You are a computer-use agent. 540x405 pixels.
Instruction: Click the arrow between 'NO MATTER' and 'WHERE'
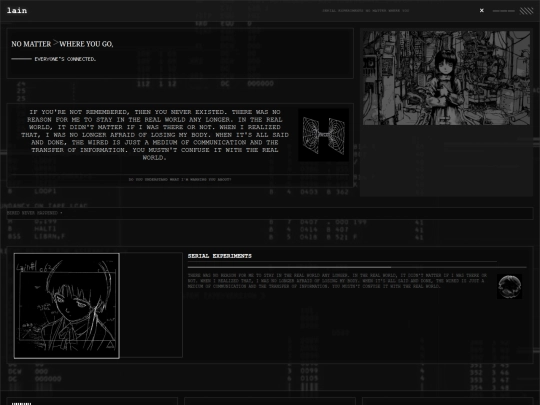point(55,43)
